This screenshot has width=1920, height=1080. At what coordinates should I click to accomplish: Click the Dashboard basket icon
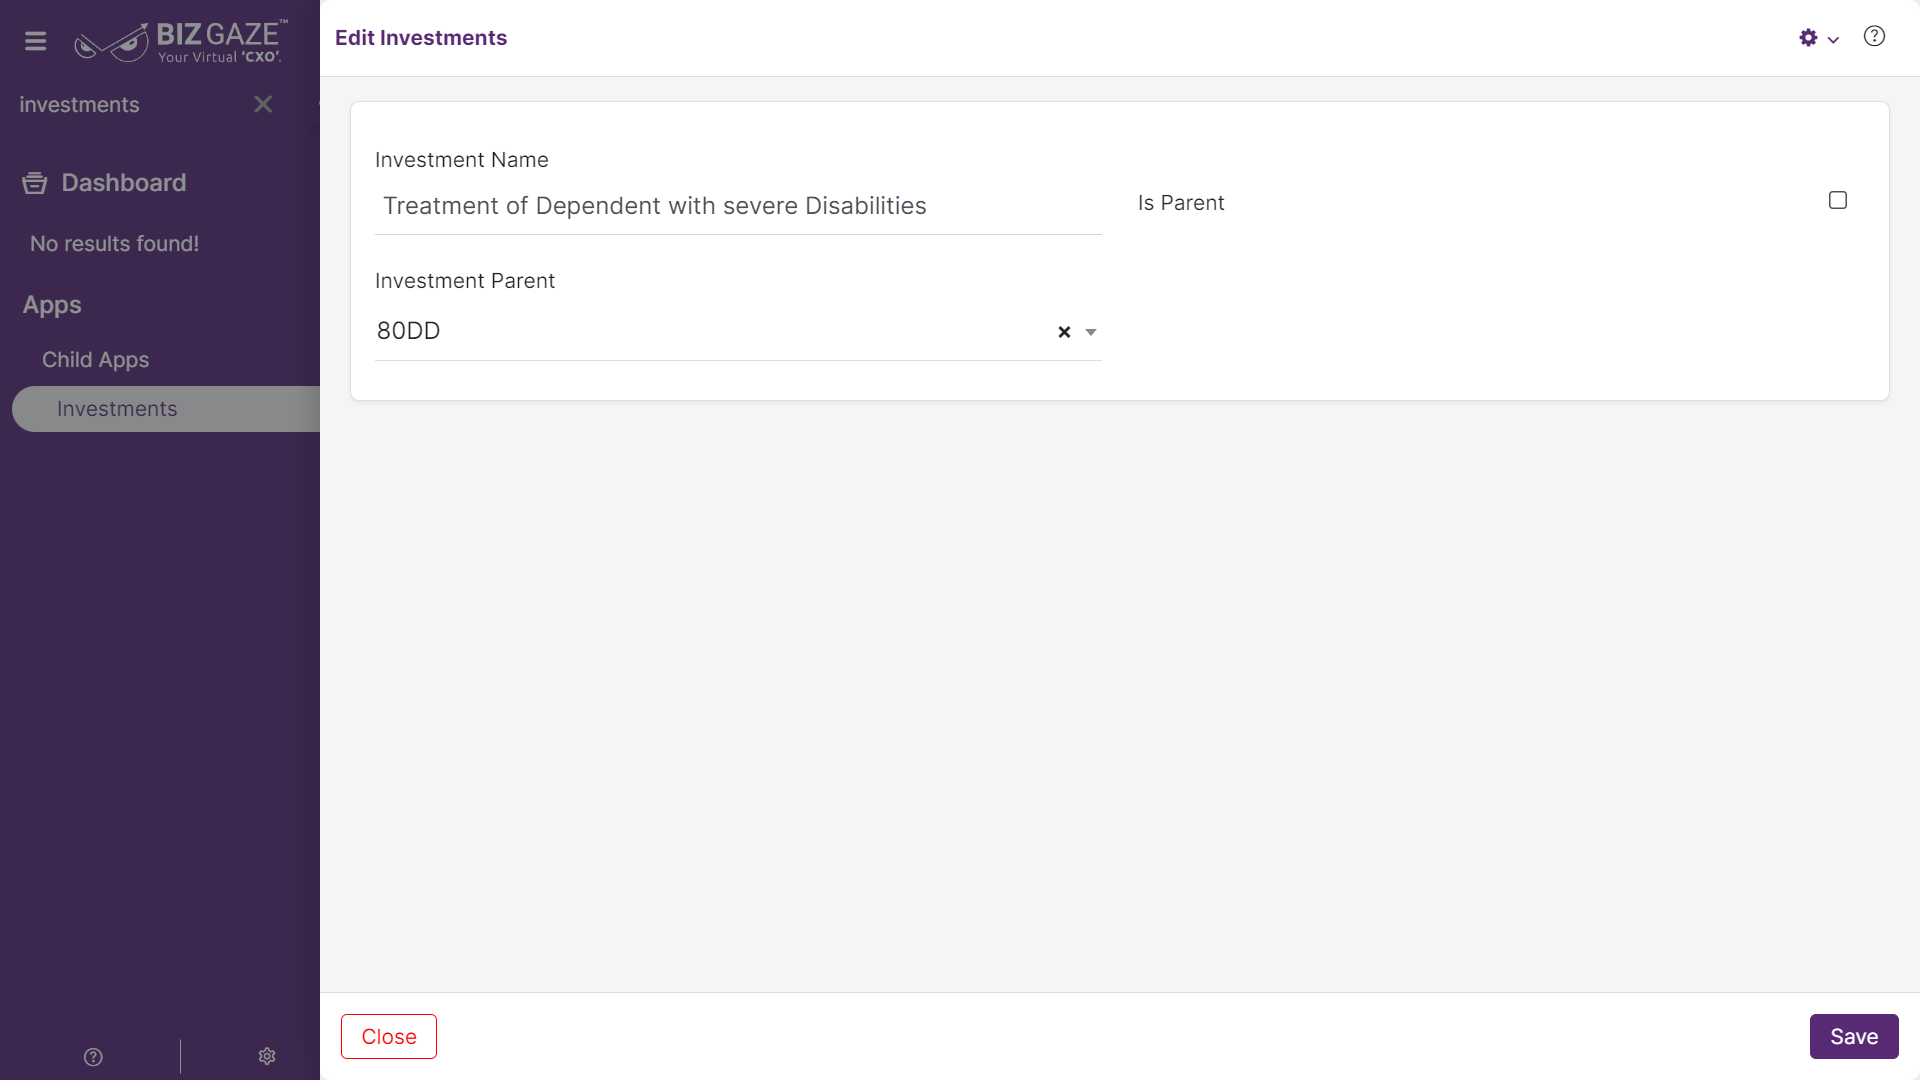[35, 183]
